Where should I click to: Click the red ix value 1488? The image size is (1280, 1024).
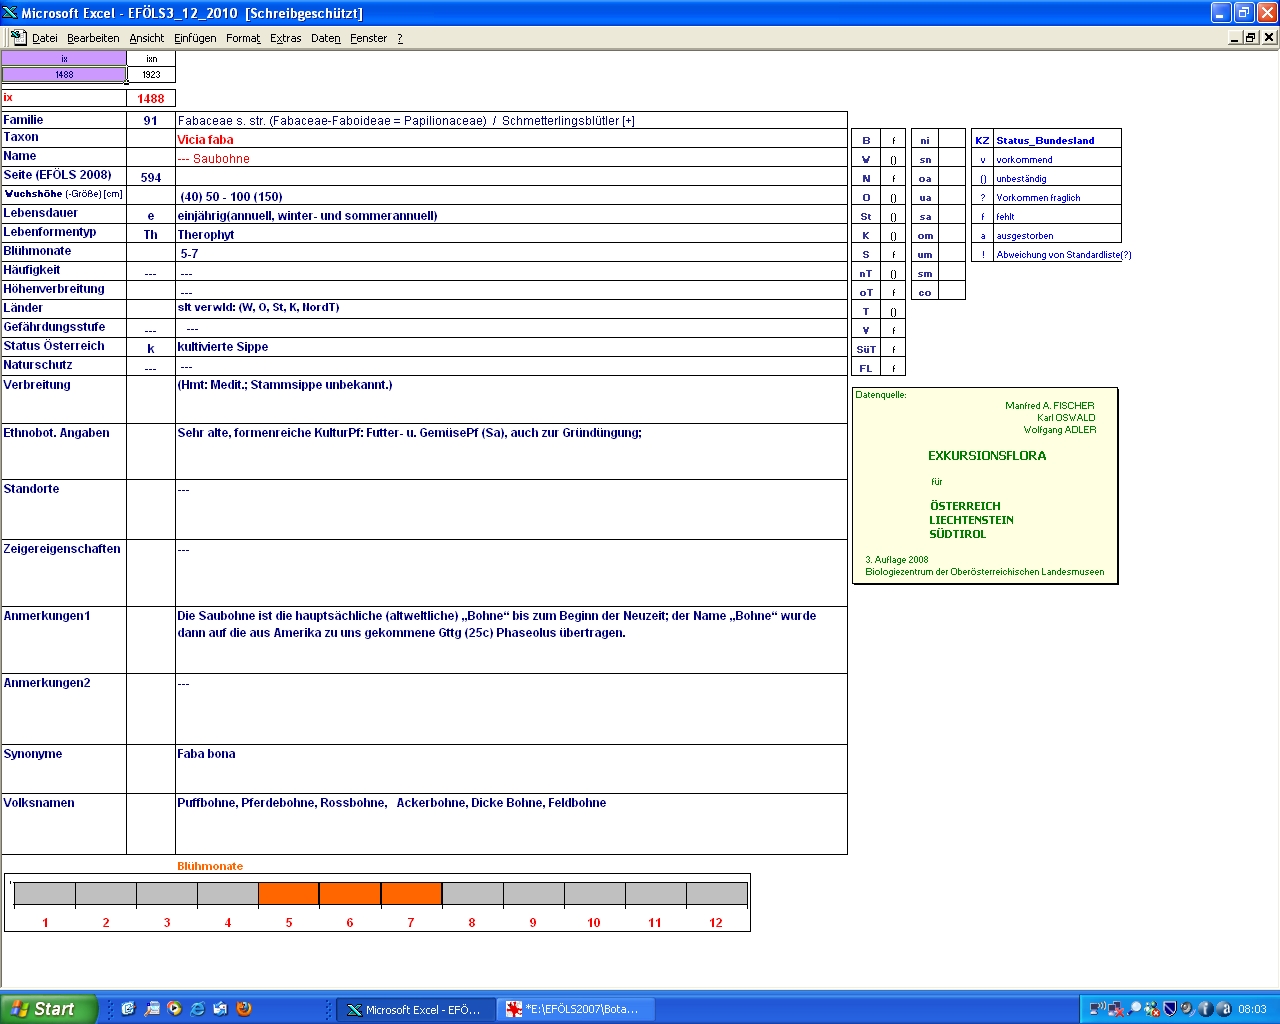151,98
